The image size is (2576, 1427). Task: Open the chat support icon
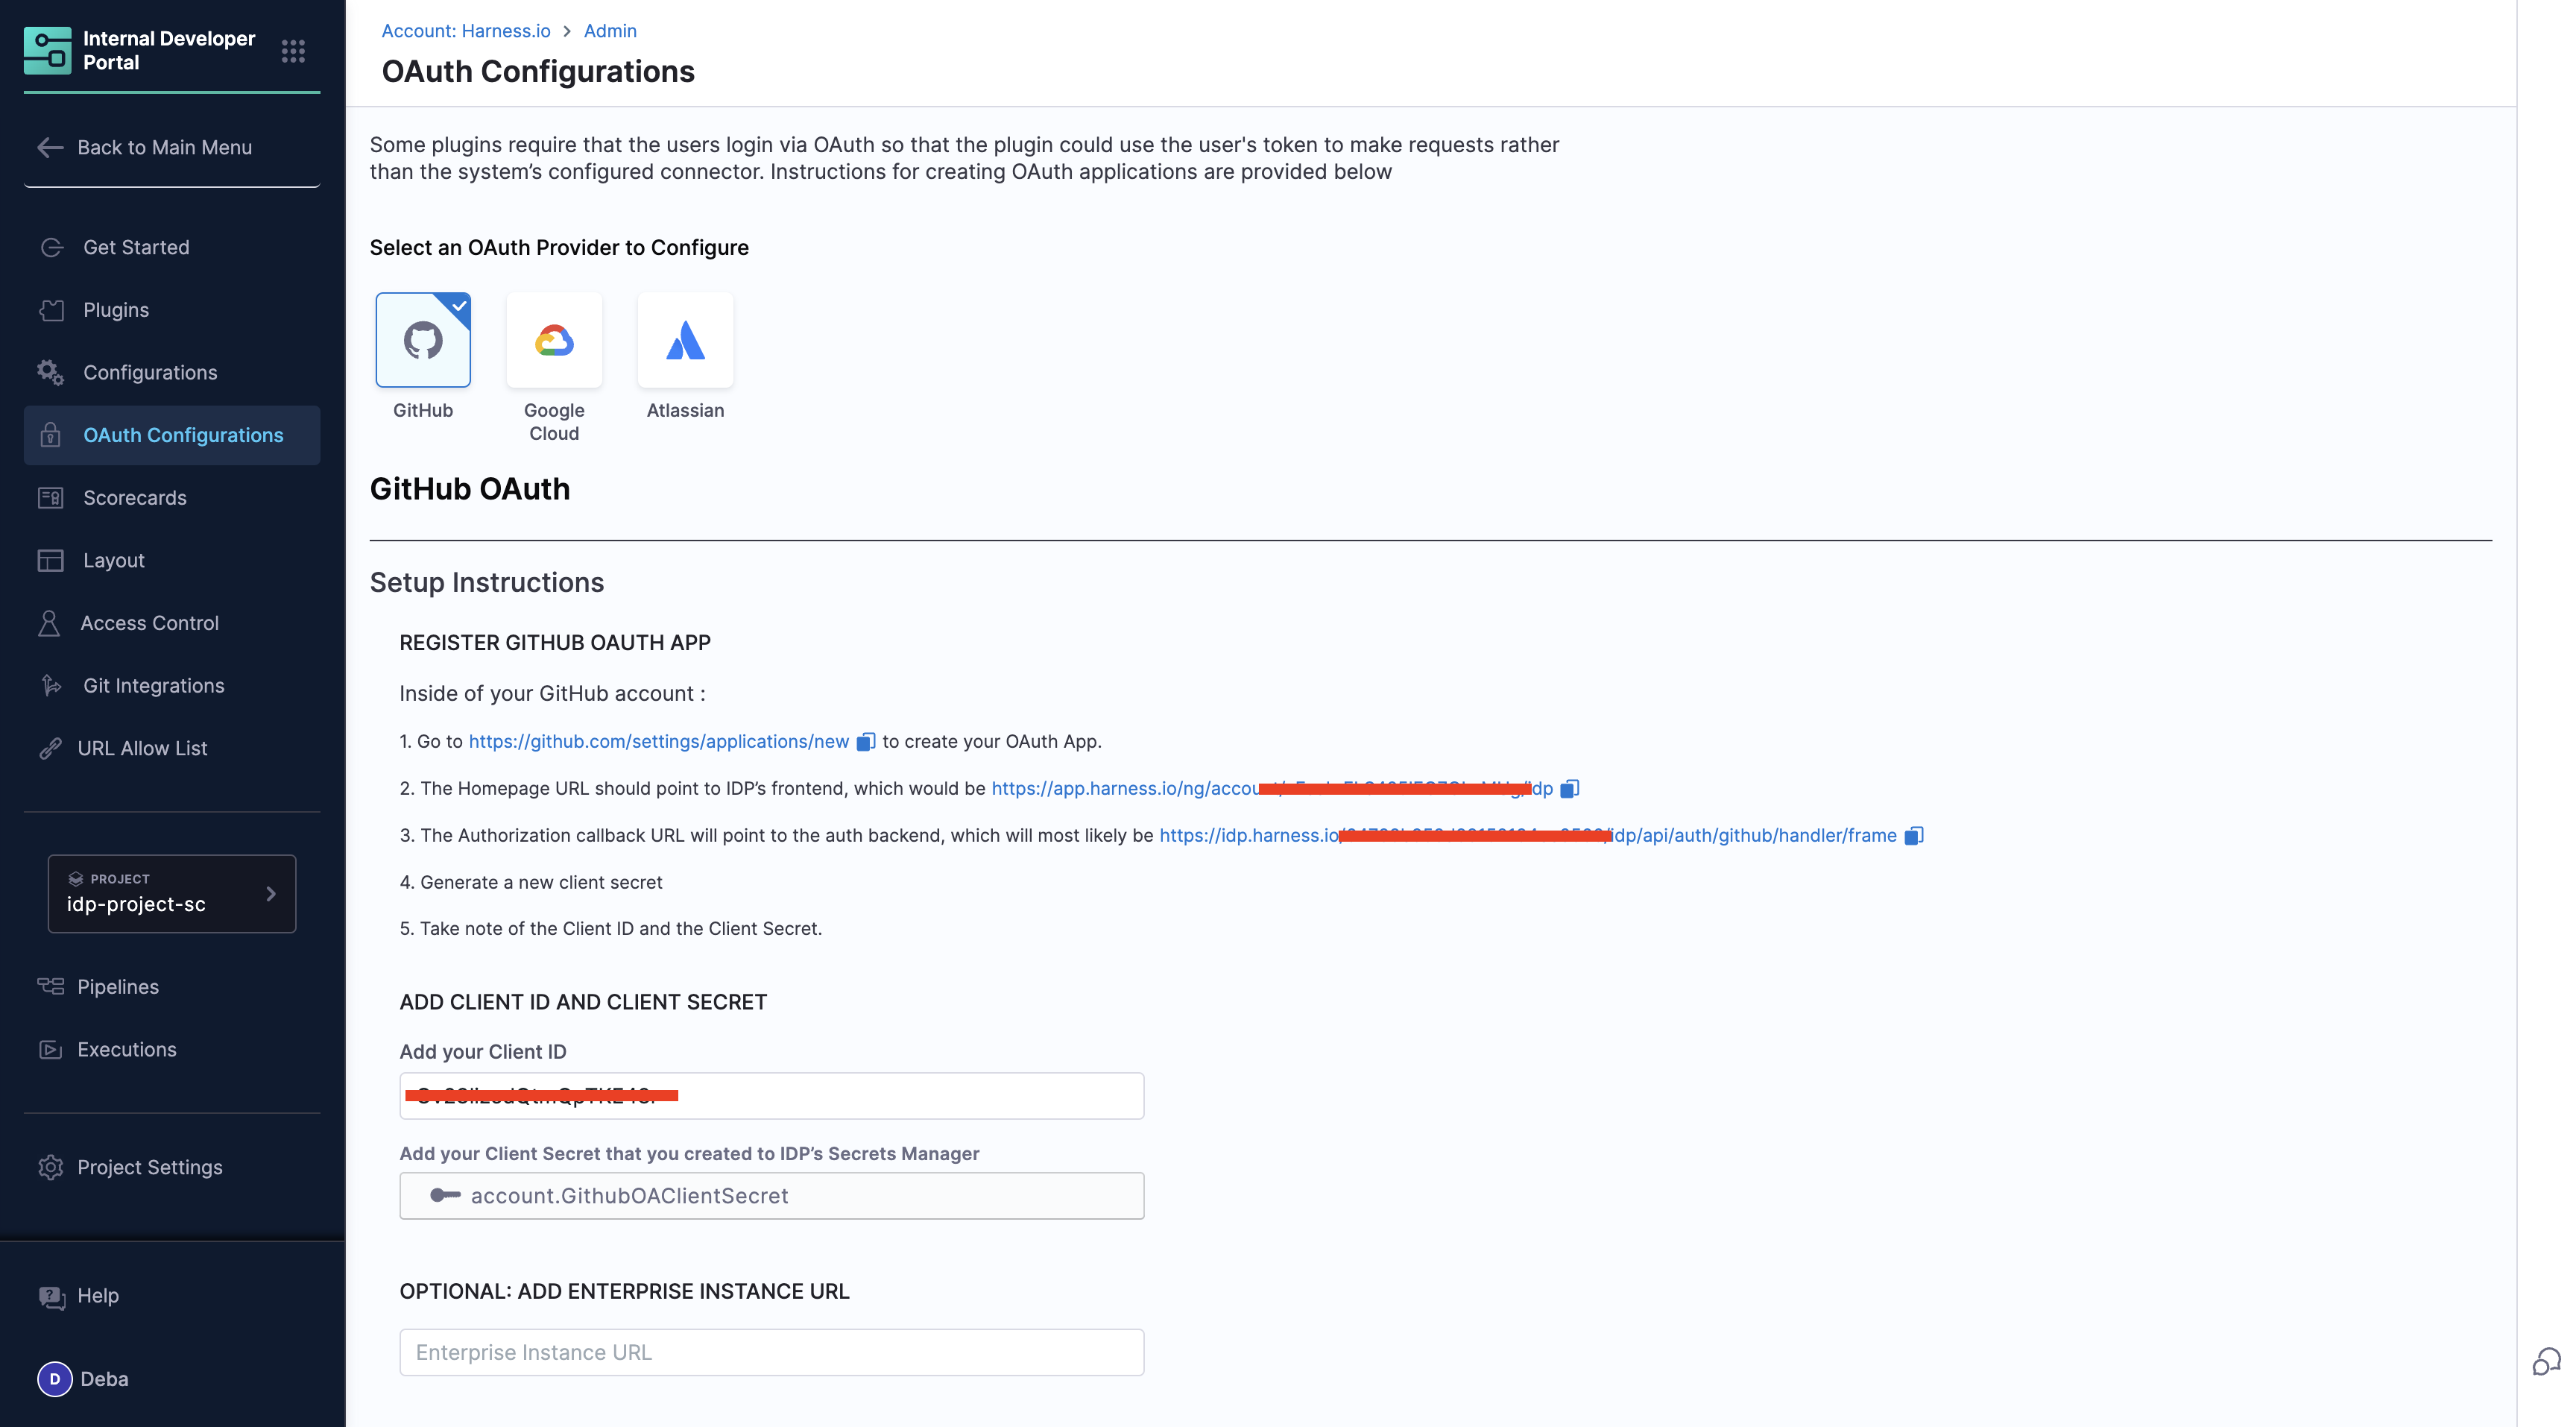tap(2546, 1361)
